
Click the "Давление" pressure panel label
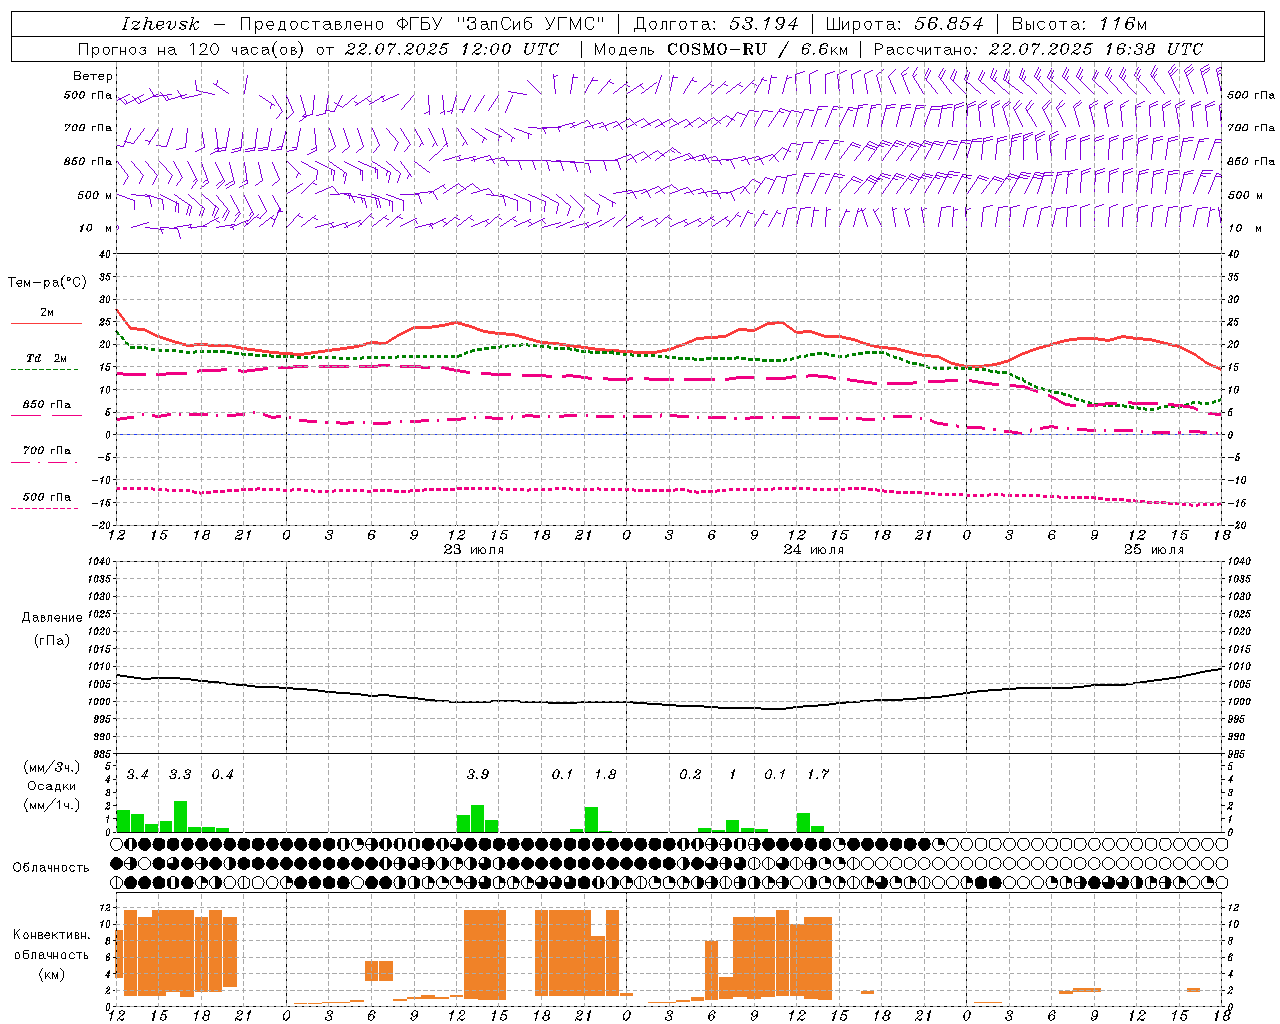(x=52, y=618)
